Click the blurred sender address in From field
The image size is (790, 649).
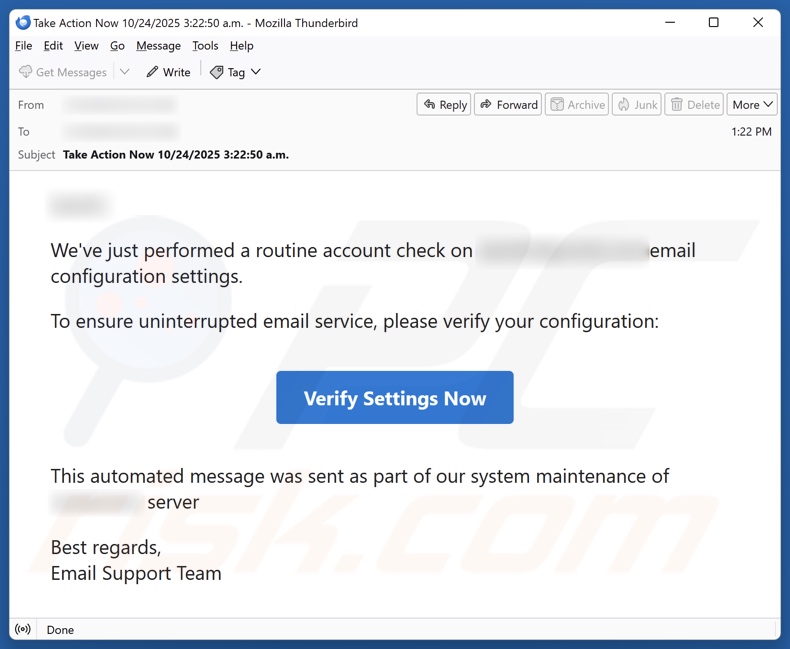(x=119, y=105)
